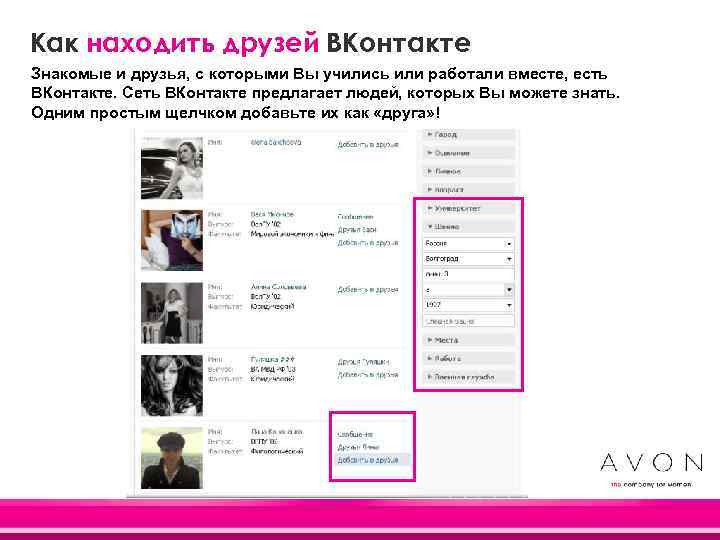The image size is (720, 540).
Task: Open name link of the ВГПУ Филологический person
Action: (x=277, y=432)
